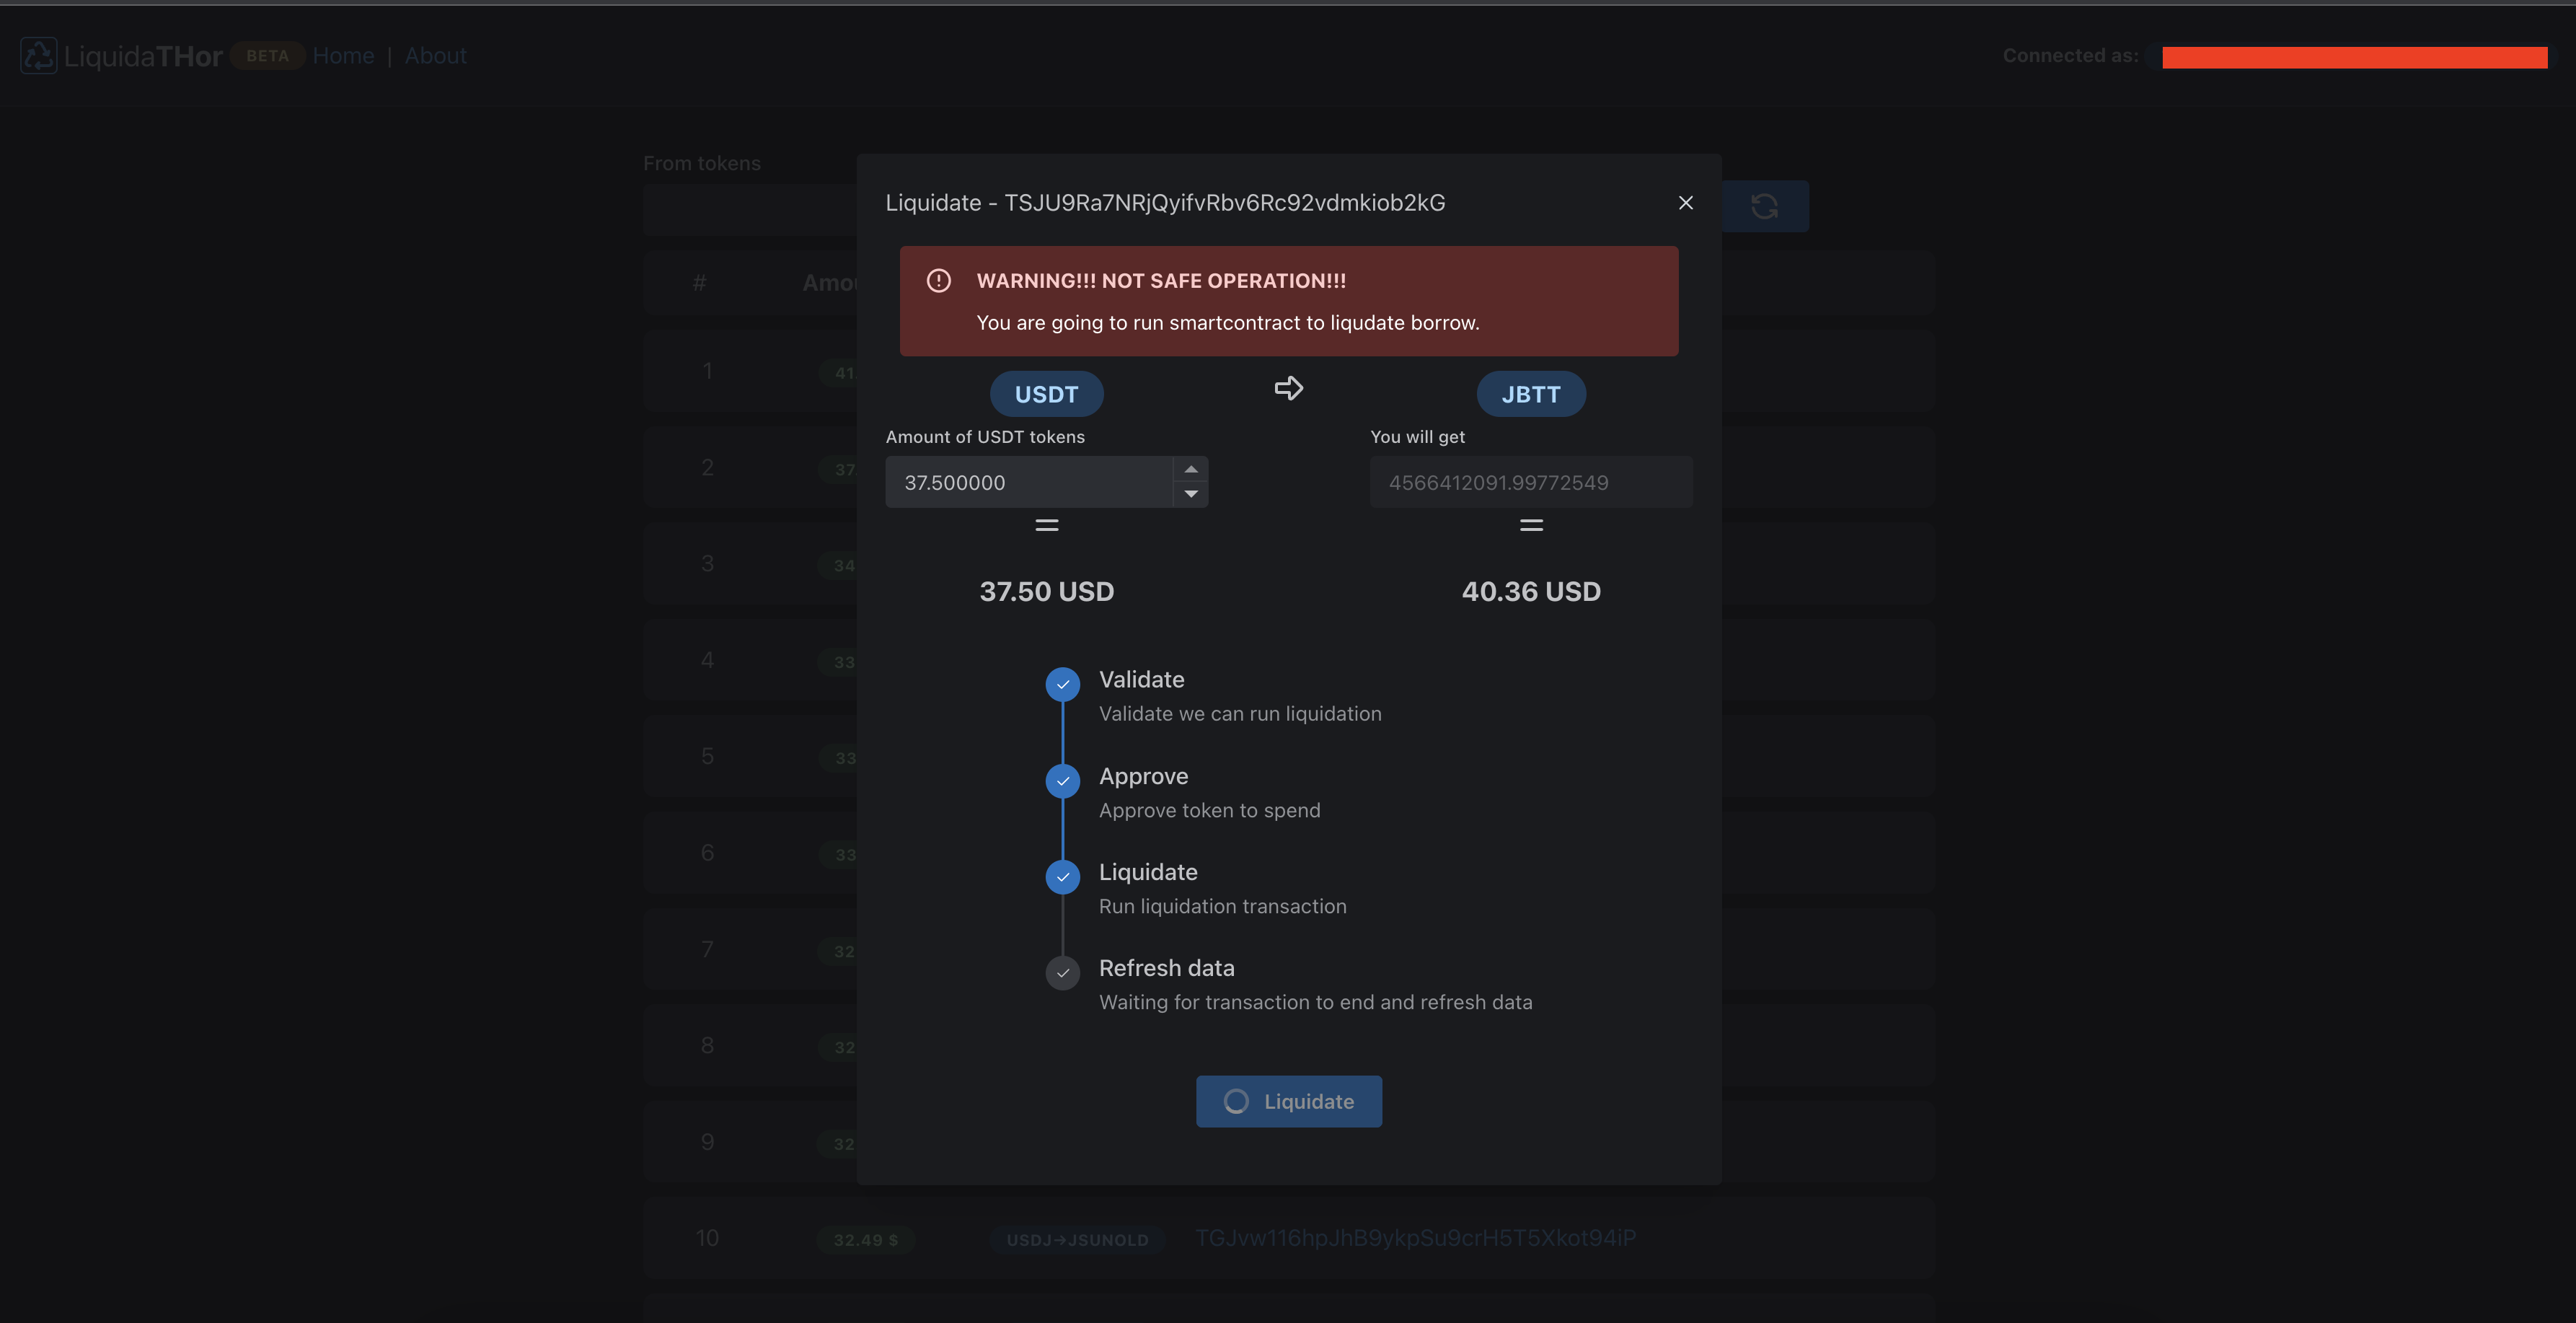Click the TGJvw116hpJhB9ykpSu9crH5T5Xkot94iP address link
This screenshot has height=1323, width=2576.
[1415, 1238]
